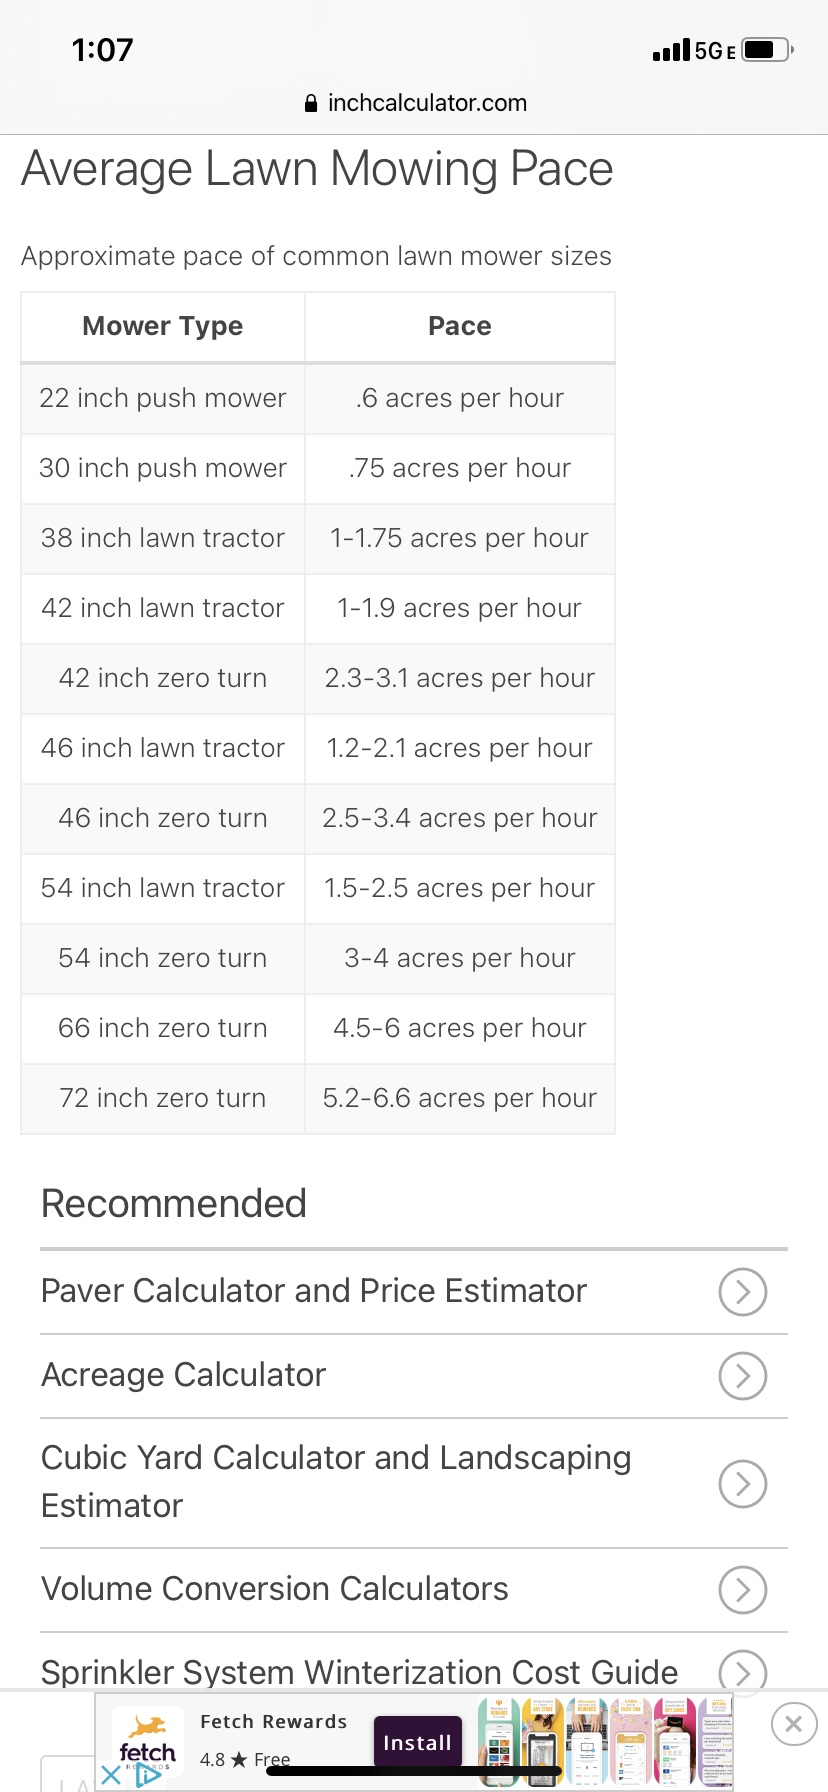828x1792 pixels.
Task: Open Paver Calculator chevron arrow
Action: click(x=742, y=1291)
